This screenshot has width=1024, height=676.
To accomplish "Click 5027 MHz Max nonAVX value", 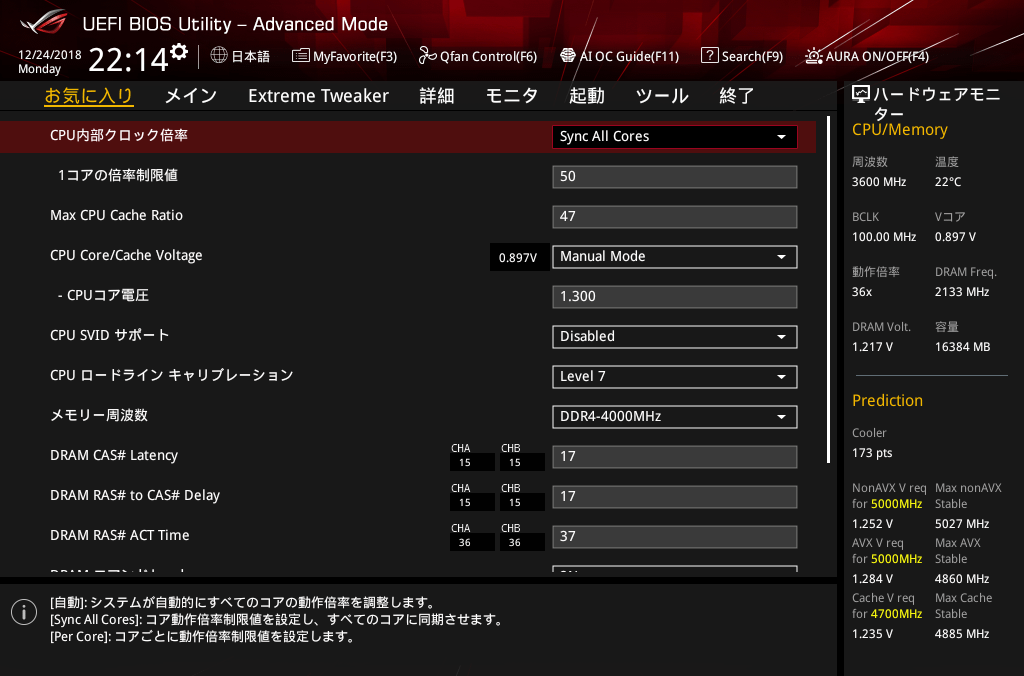I will click(x=961, y=524).
